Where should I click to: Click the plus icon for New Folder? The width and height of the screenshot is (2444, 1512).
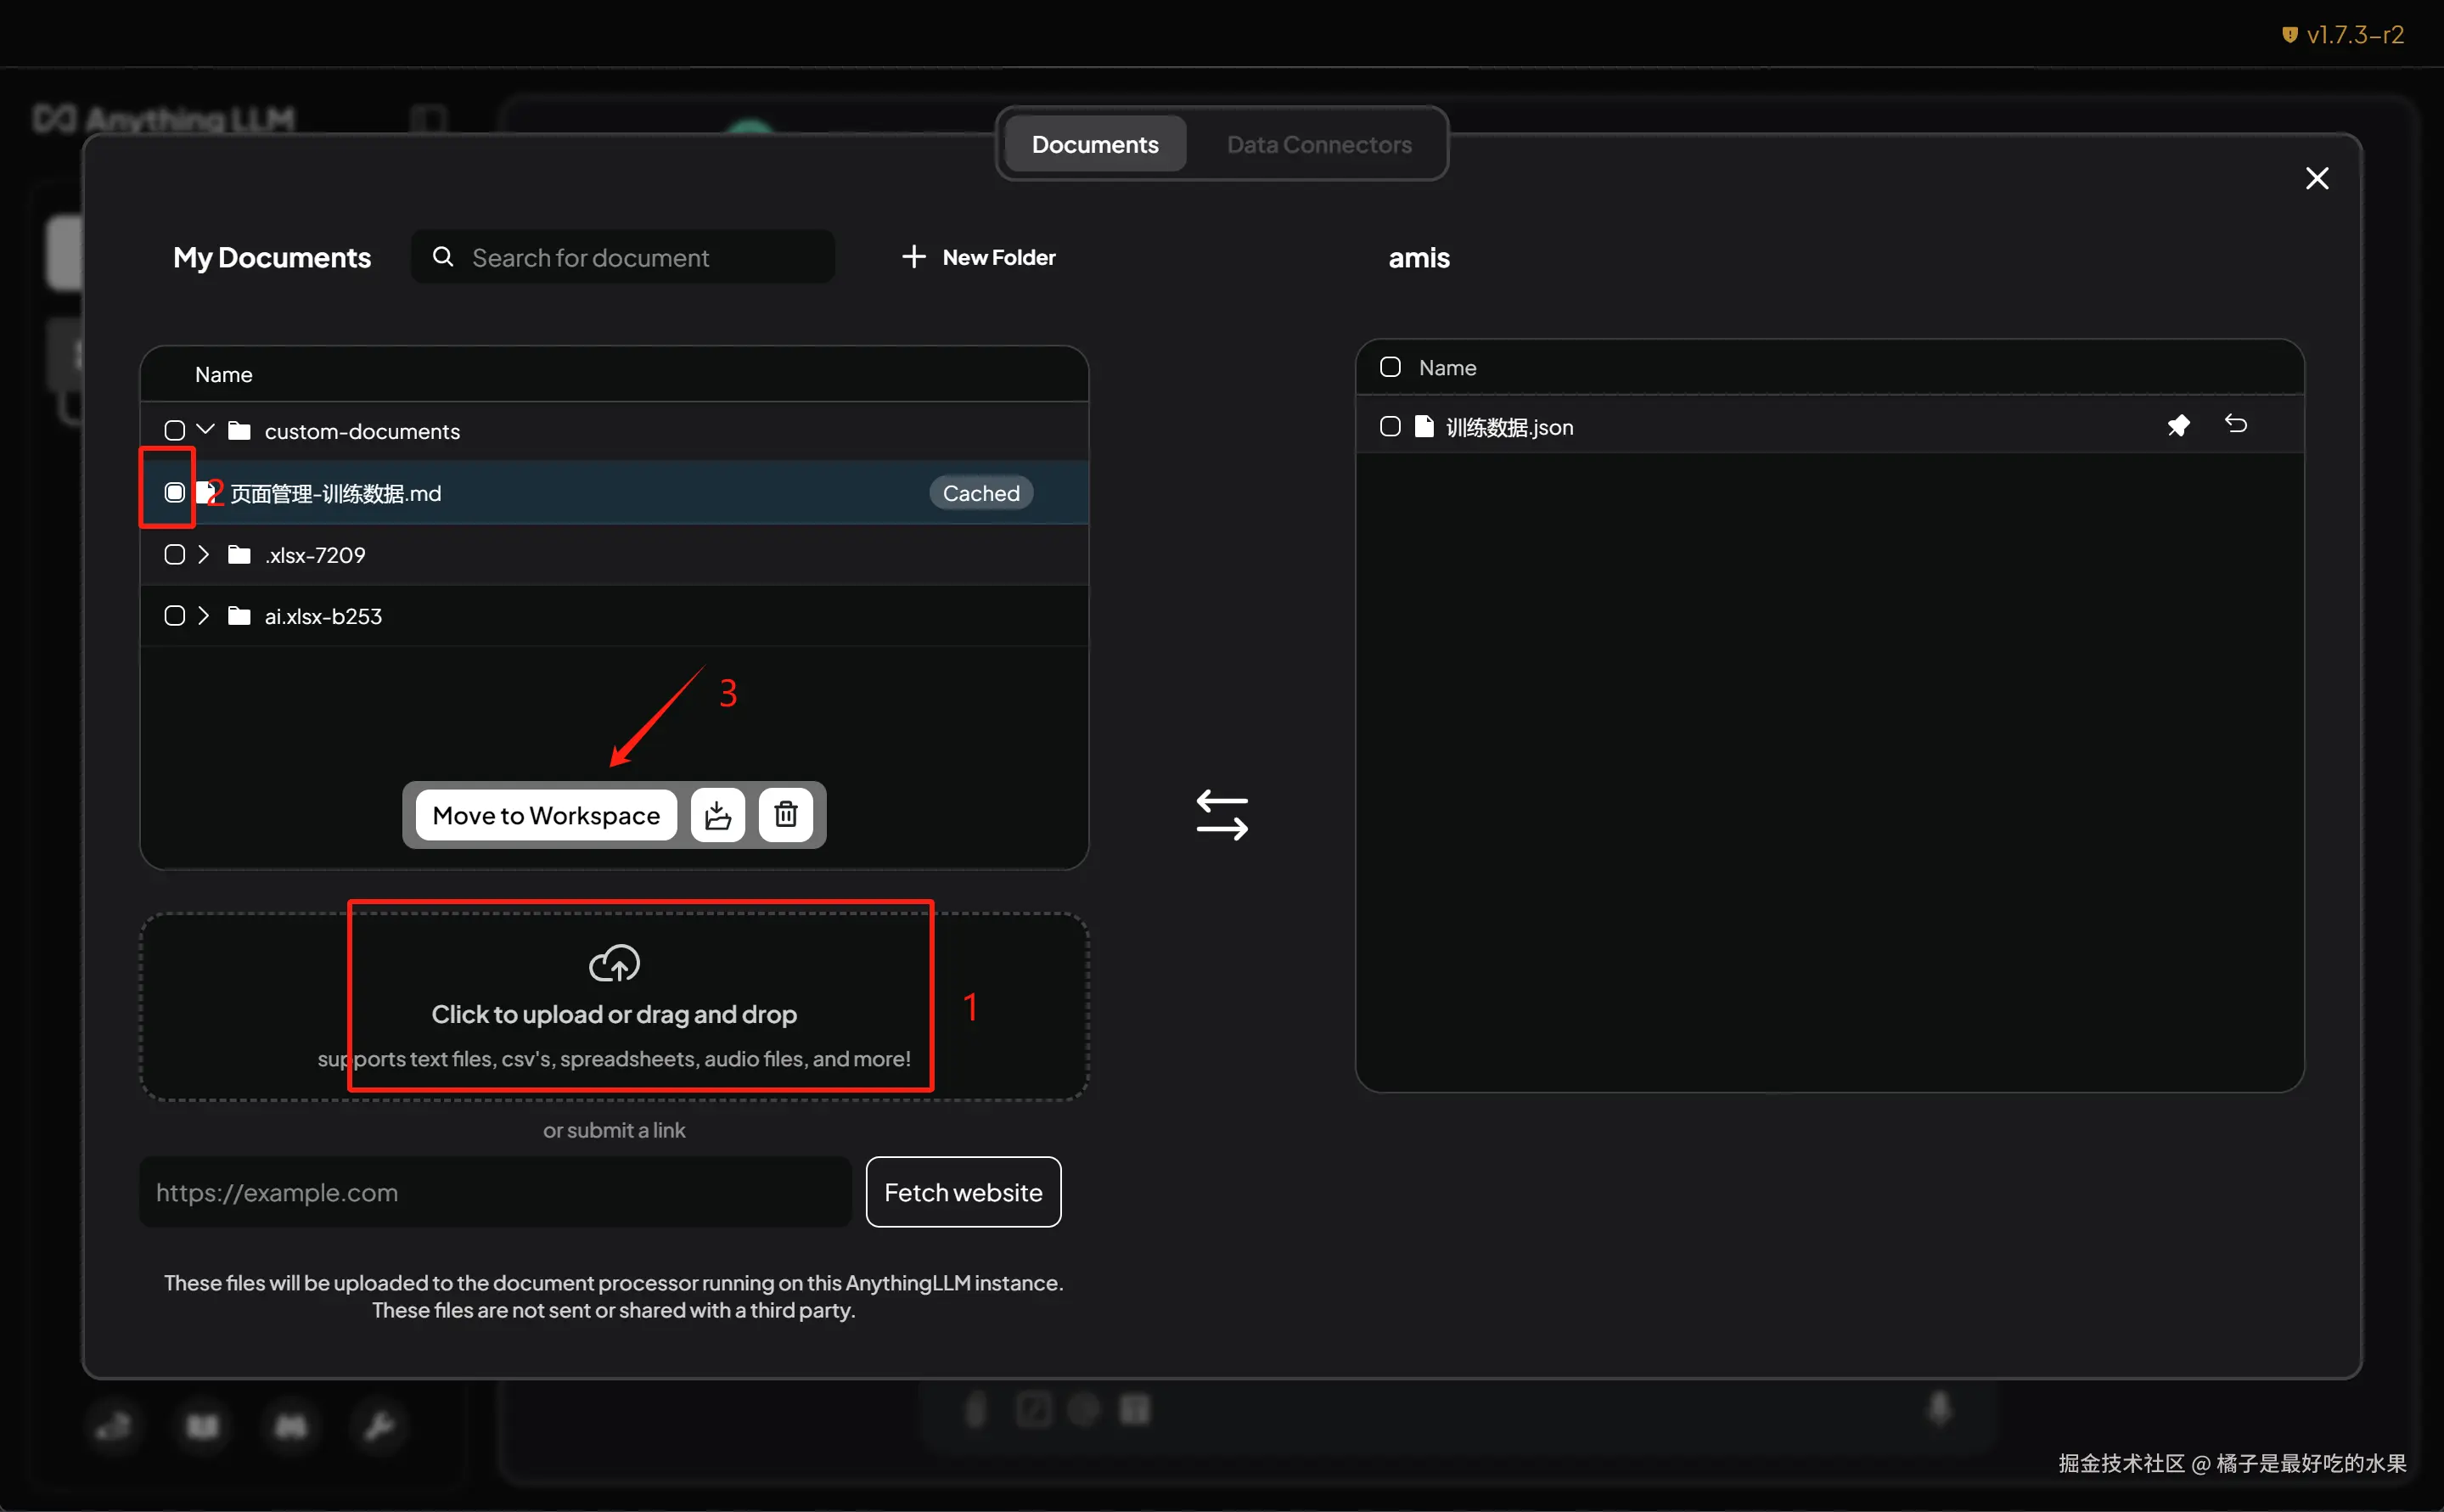pos(913,257)
